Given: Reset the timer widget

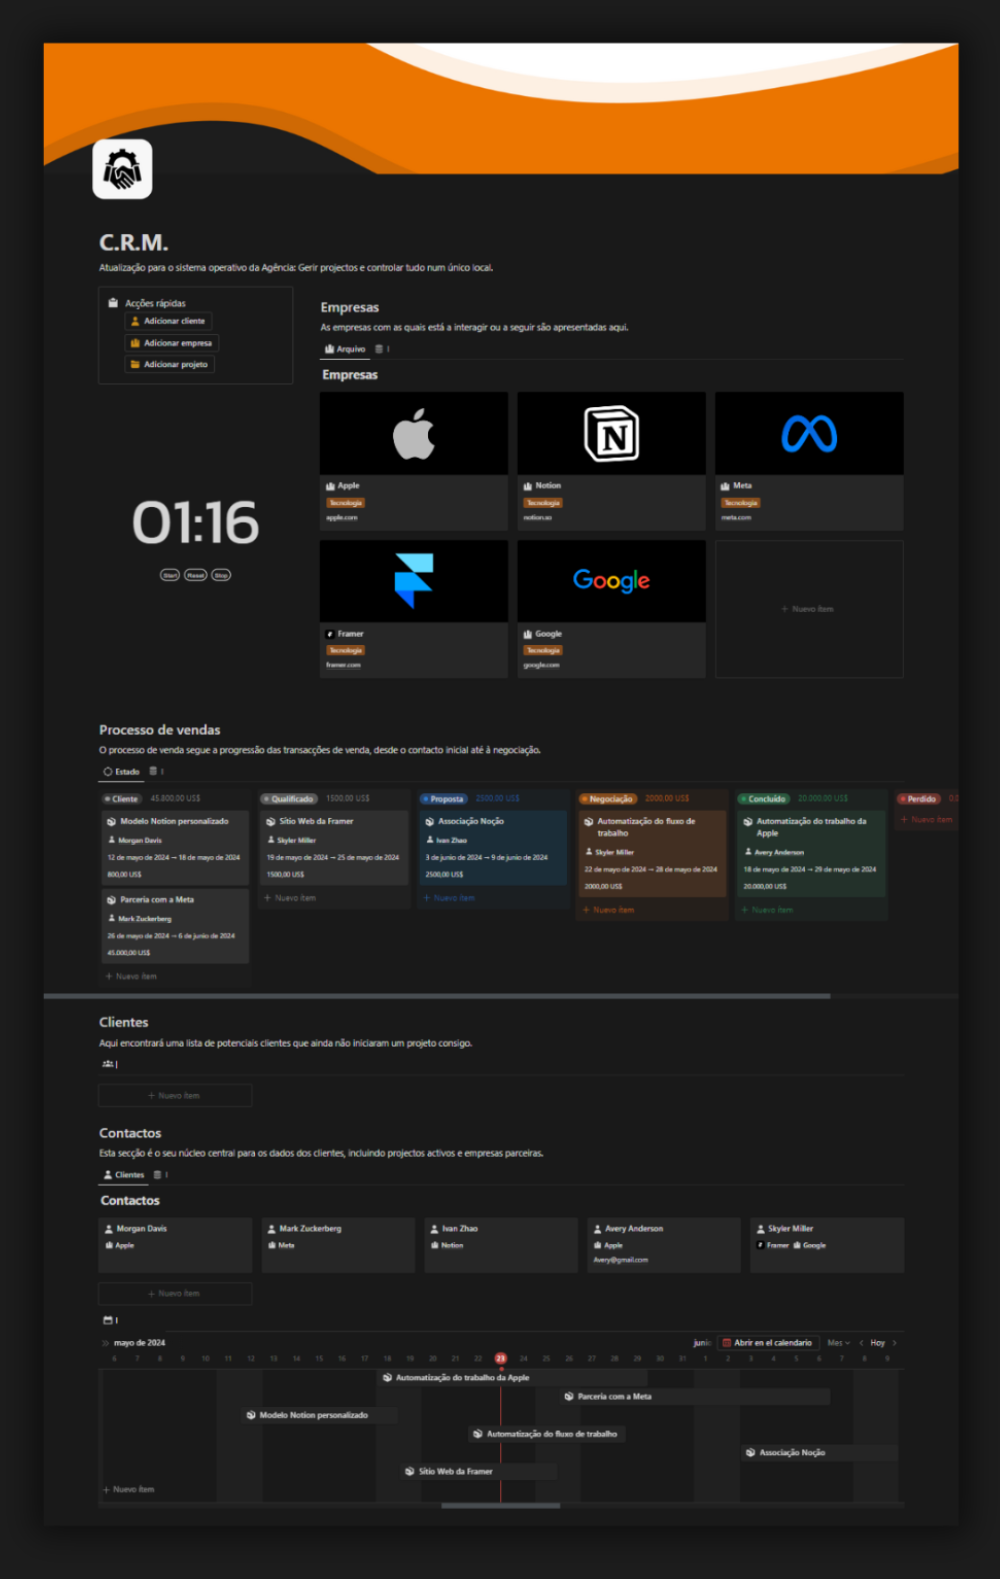Looking at the screenshot, I should pos(196,575).
